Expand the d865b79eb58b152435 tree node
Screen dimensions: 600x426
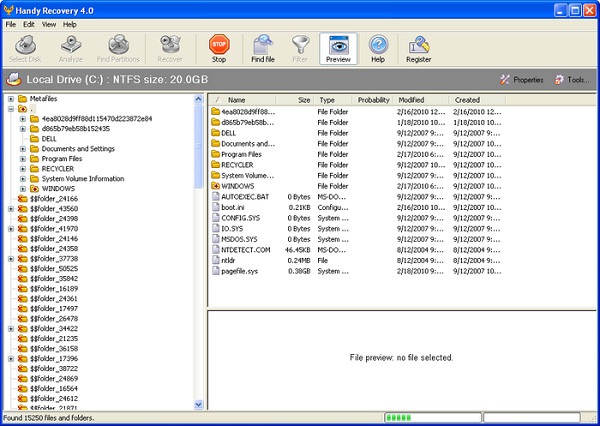pos(23,129)
